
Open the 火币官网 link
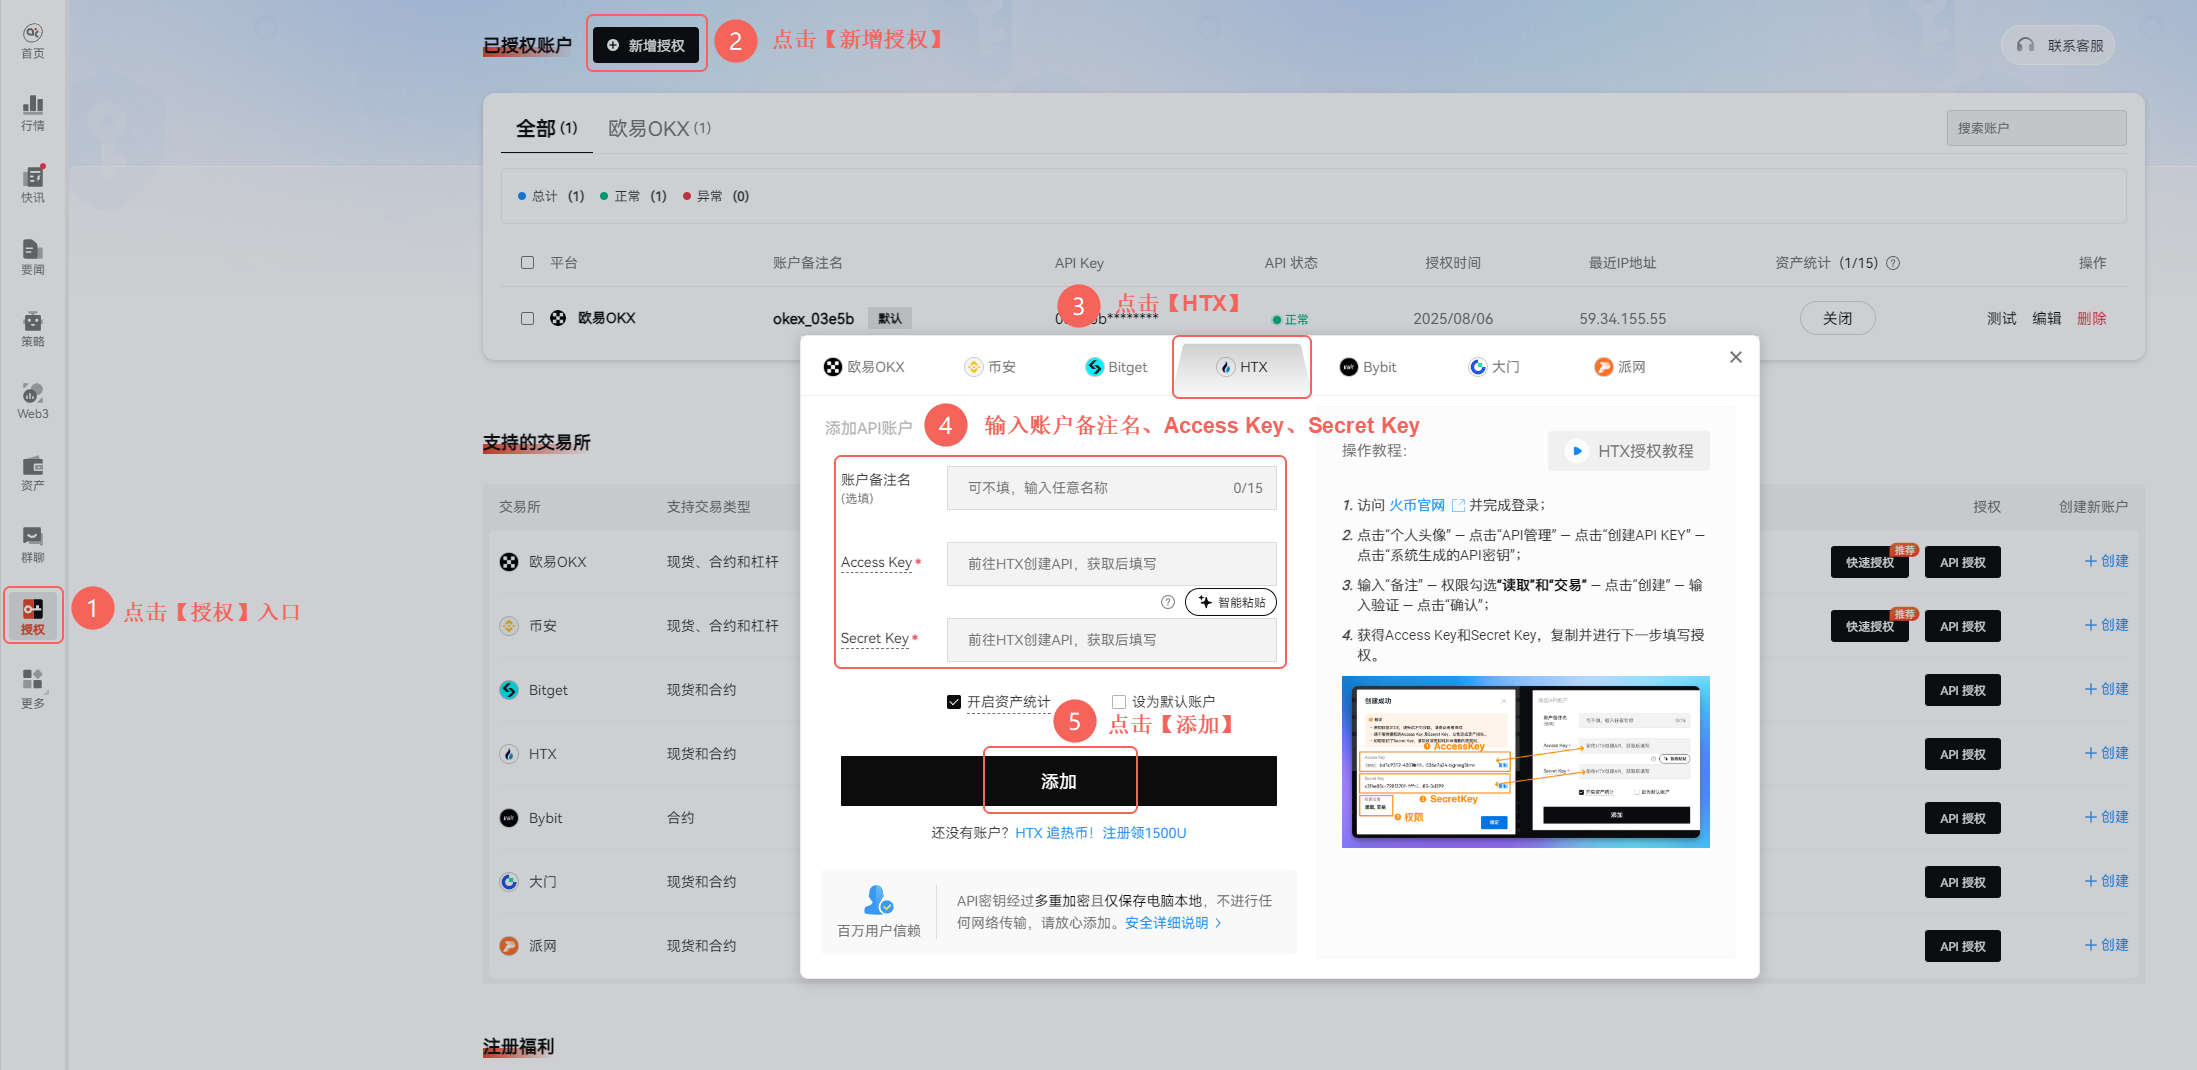pyautogui.click(x=1416, y=505)
